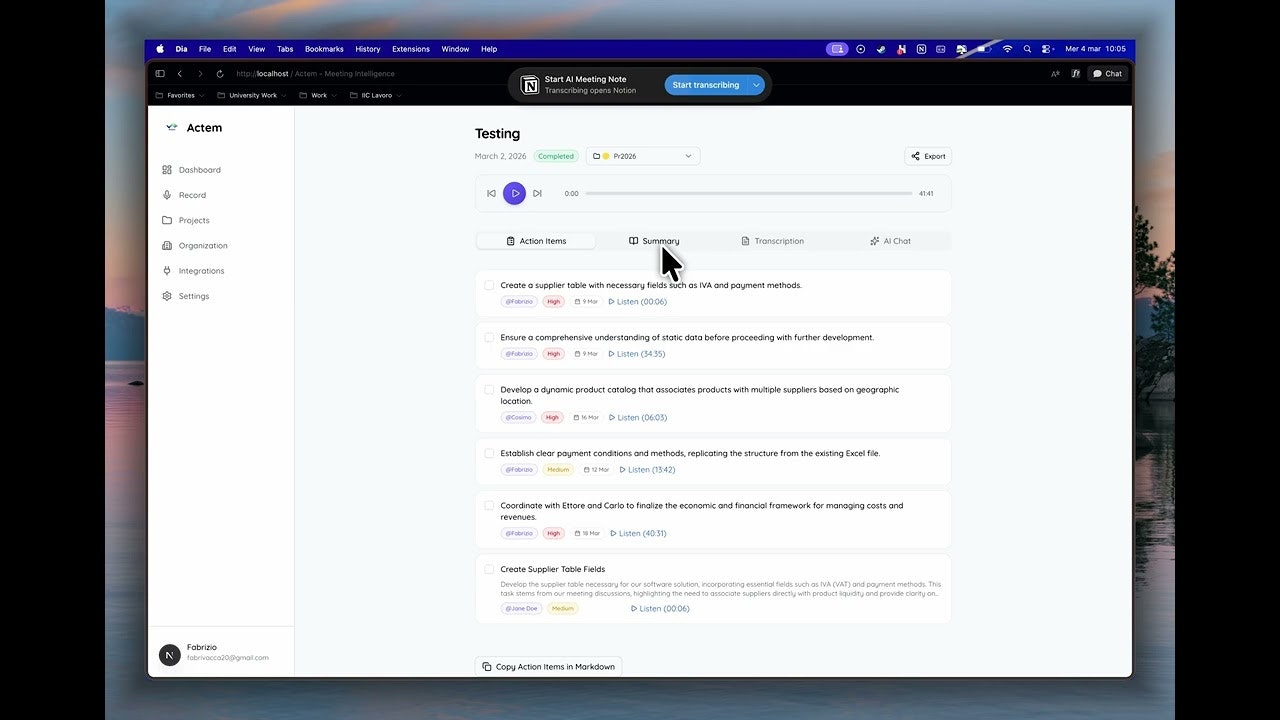Reload the localhost page
This screenshot has width=1280, height=720.
coord(220,73)
